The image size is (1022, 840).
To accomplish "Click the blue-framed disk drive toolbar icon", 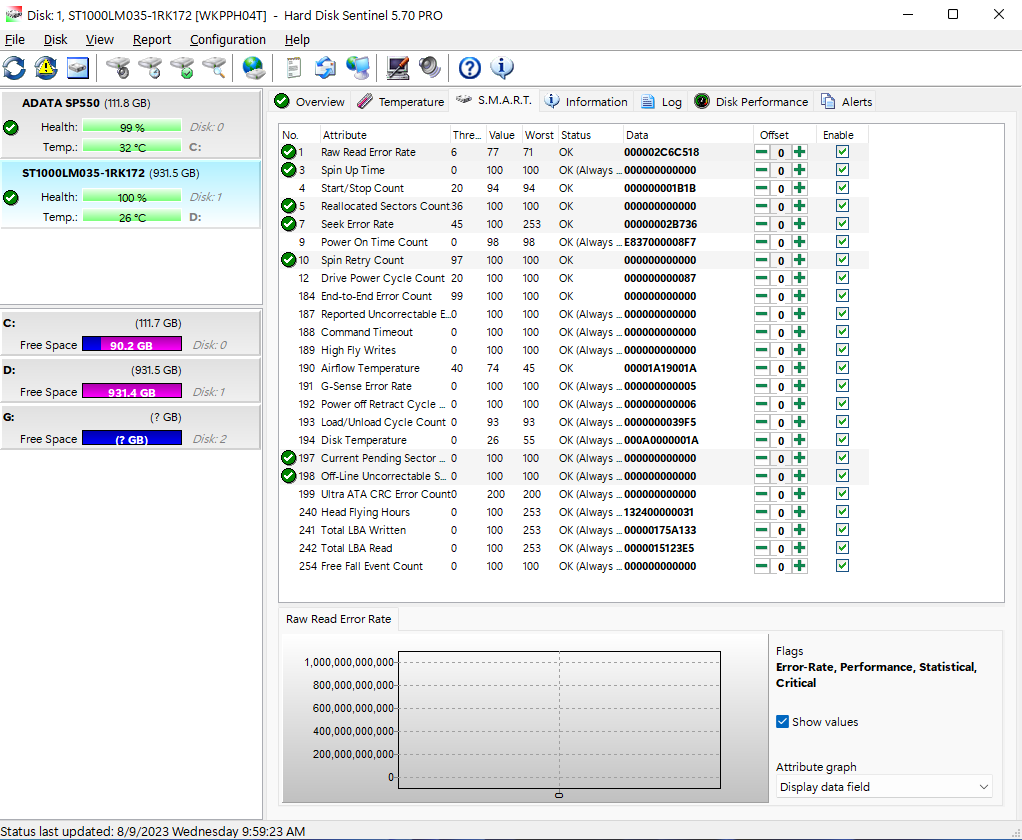I will [78, 68].
